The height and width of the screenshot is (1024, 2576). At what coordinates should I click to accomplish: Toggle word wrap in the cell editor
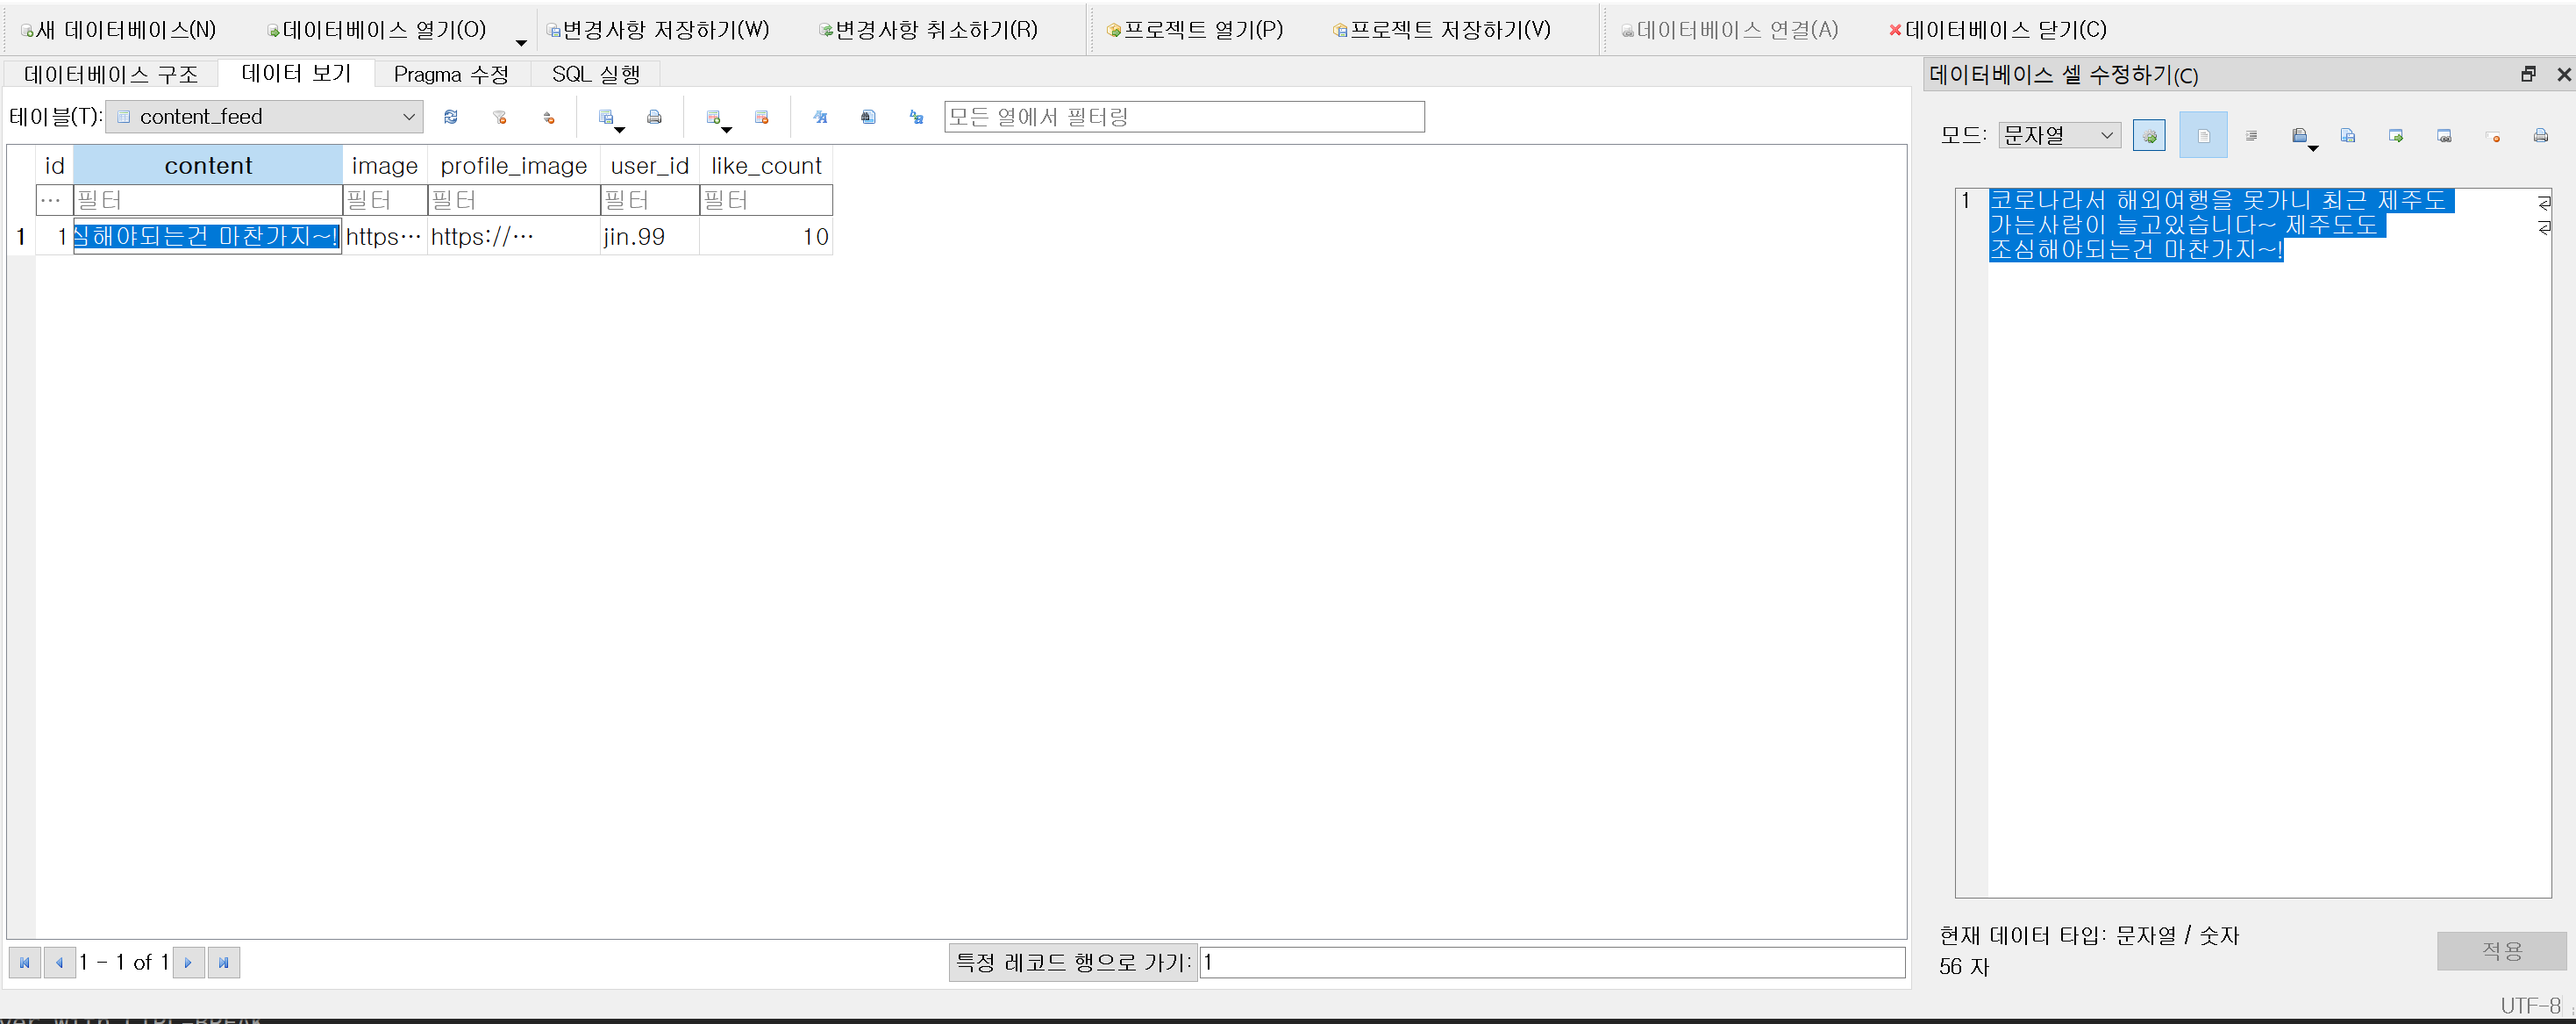coord(2203,136)
